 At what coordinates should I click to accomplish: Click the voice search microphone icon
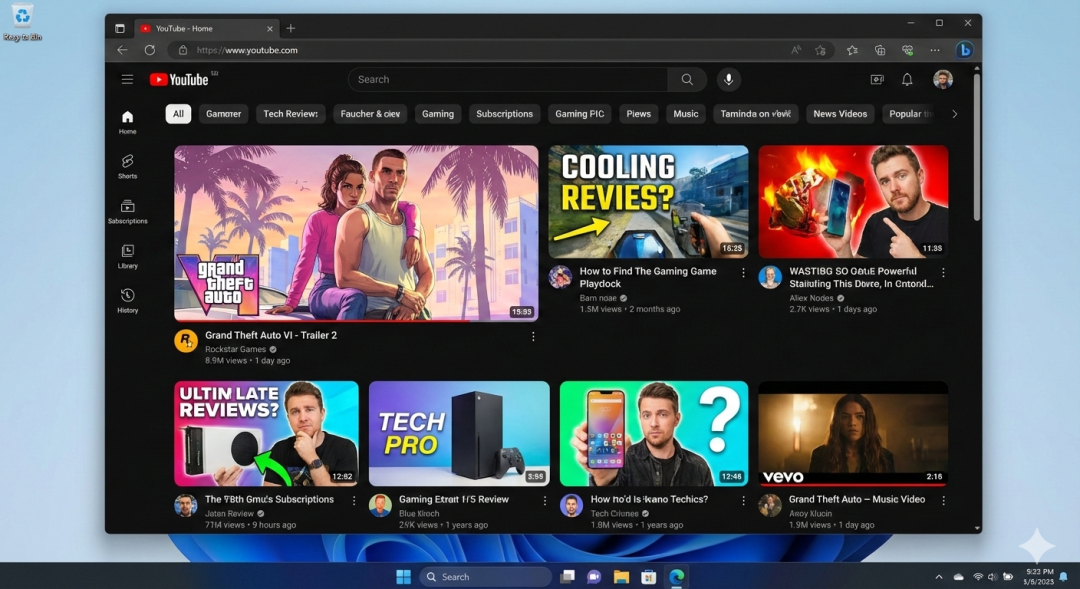[x=728, y=80]
